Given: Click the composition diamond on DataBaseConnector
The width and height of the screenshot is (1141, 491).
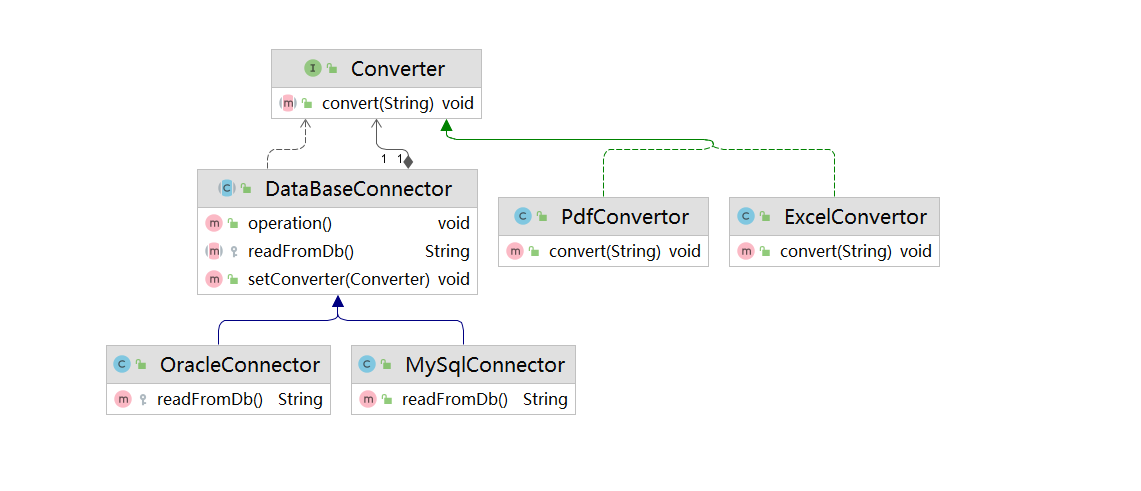Looking at the screenshot, I should point(407,161).
